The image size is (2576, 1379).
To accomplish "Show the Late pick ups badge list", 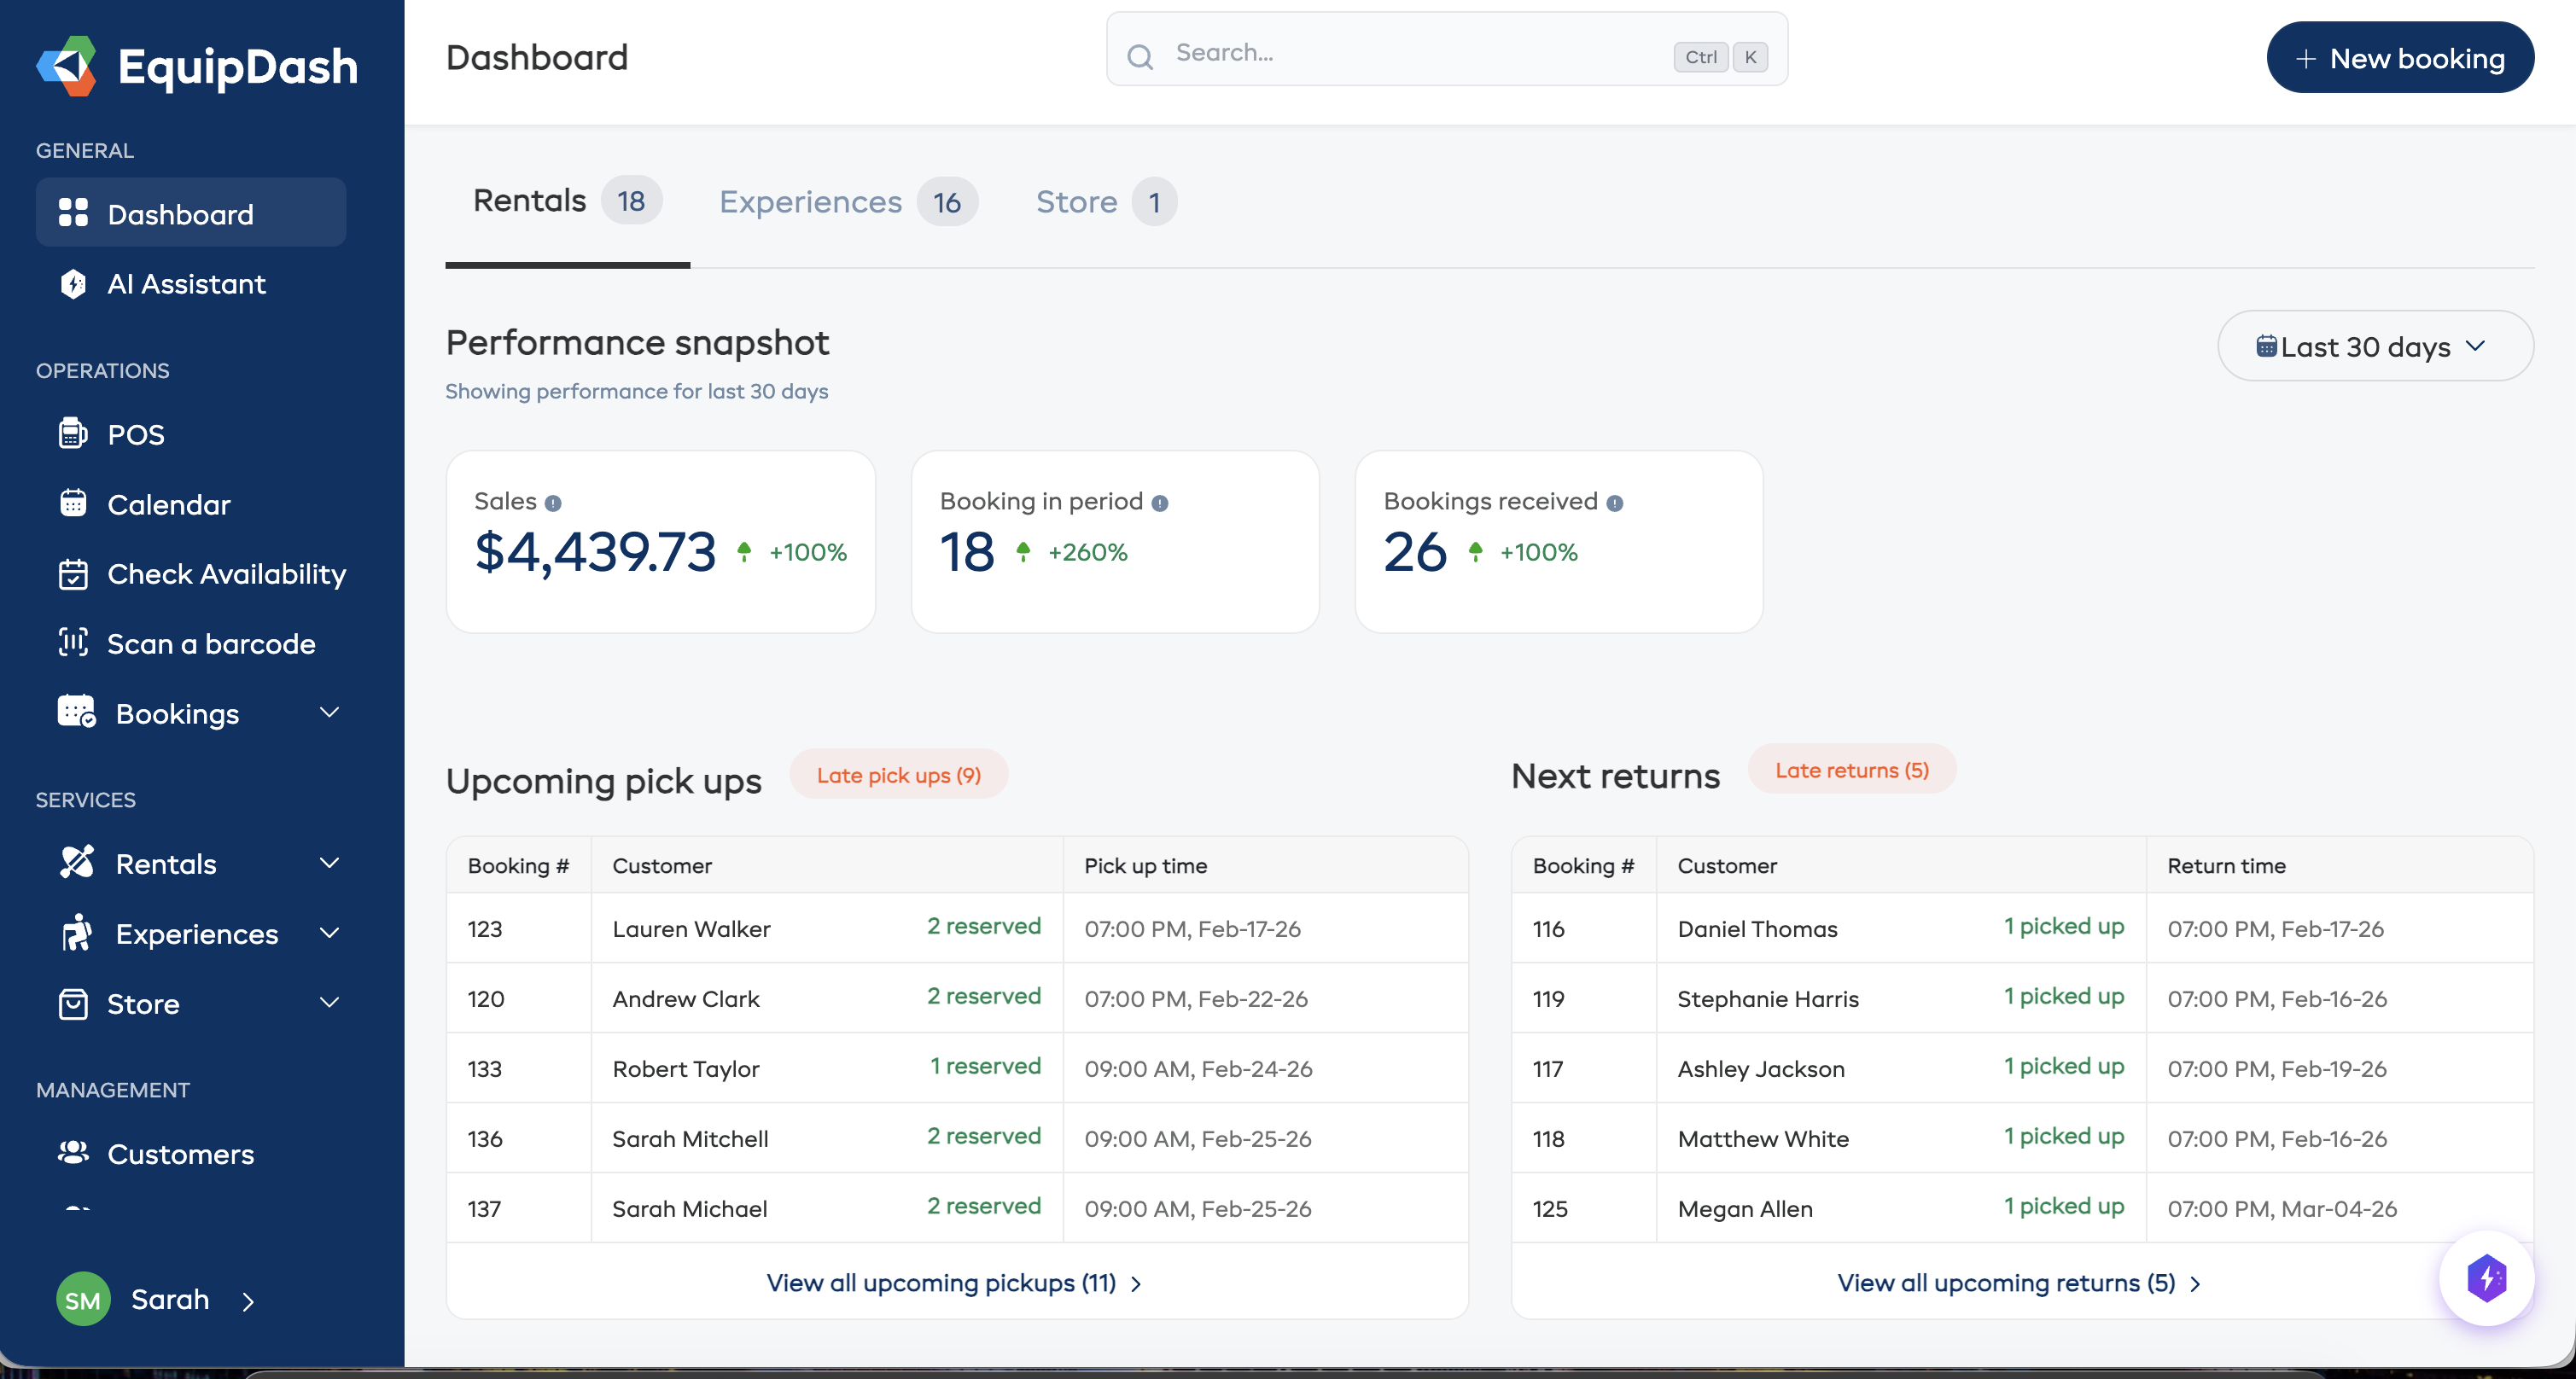I will pos(898,775).
